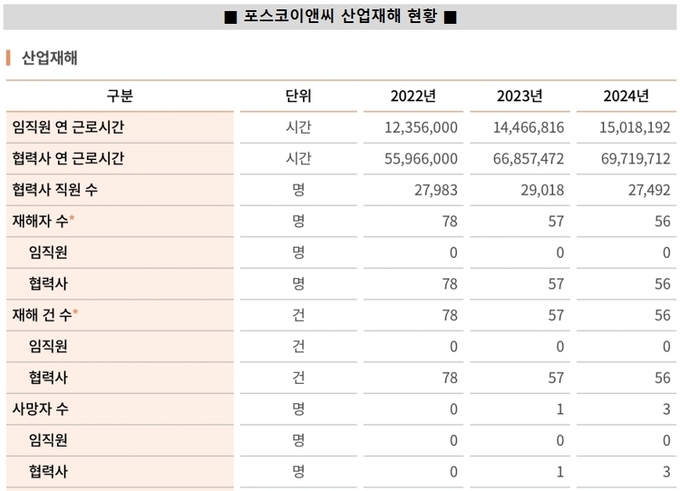The width and height of the screenshot is (680, 491).
Task: Select the value 69,719,712
Action: (x=635, y=159)
